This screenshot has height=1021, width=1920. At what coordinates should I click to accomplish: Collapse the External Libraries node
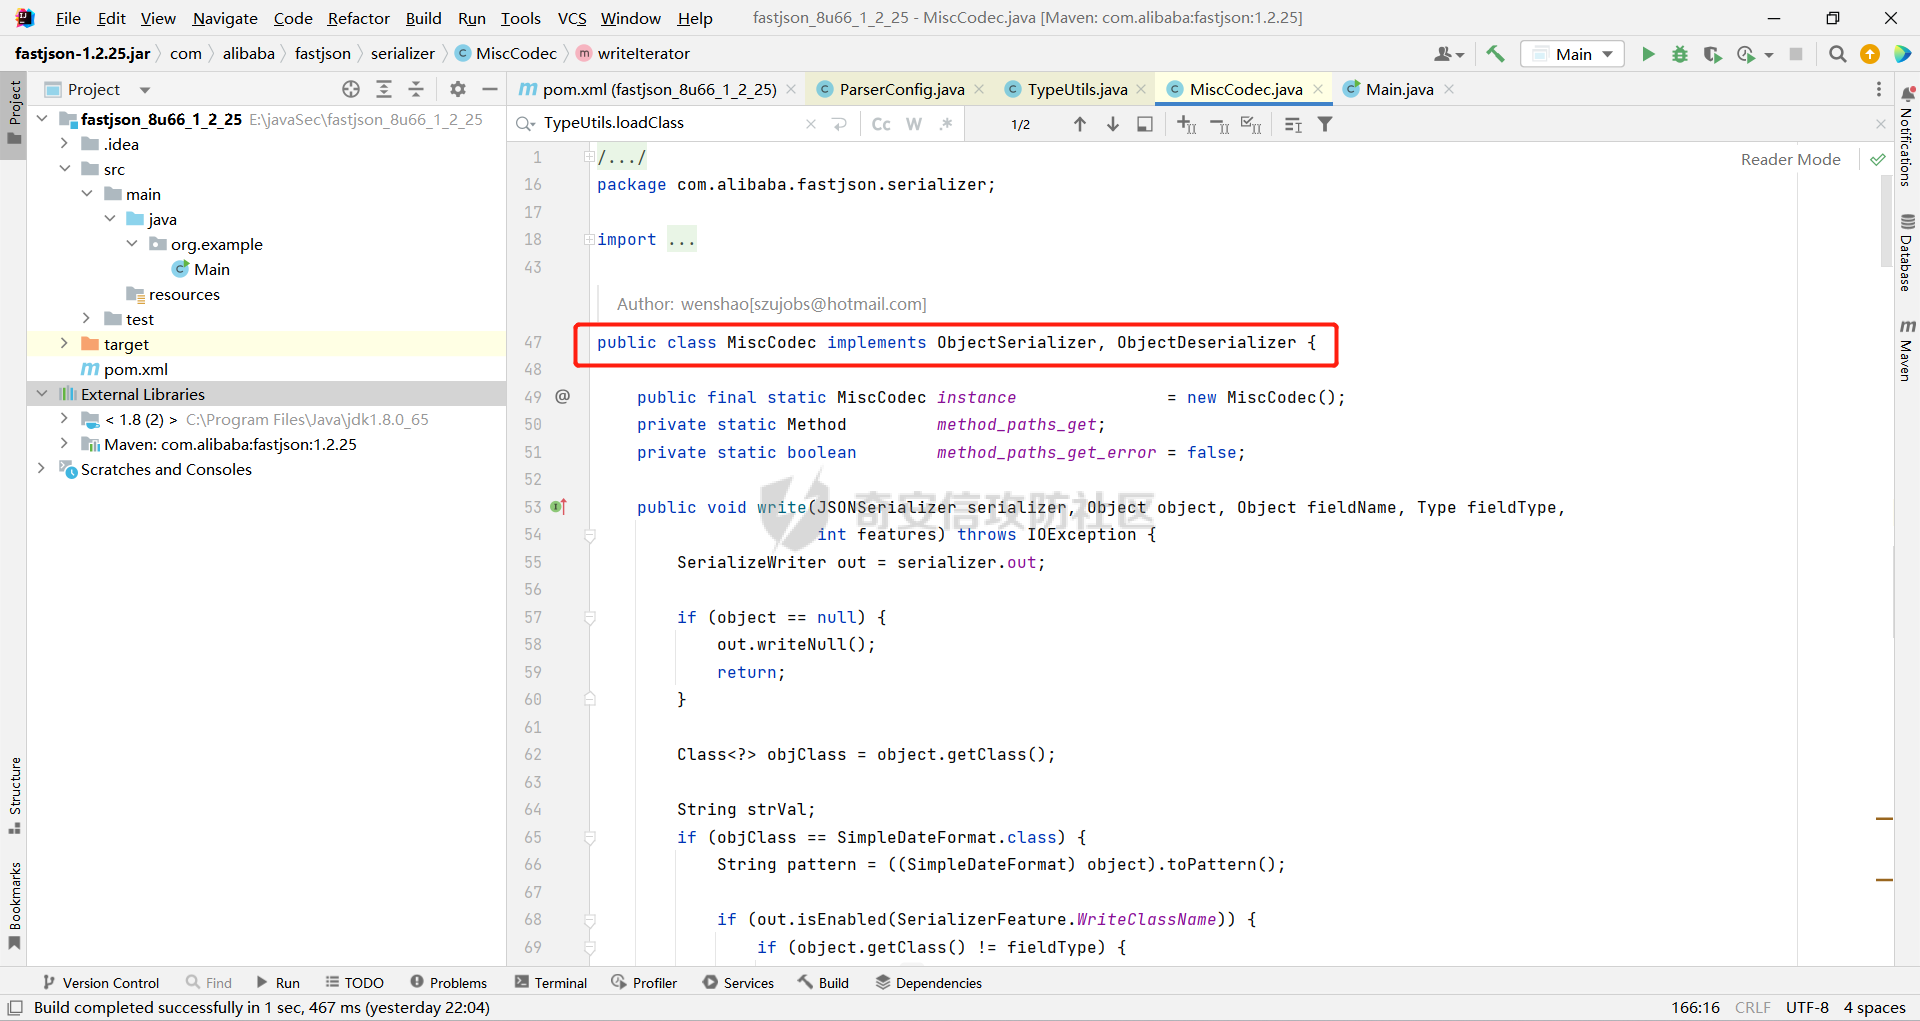42,394
